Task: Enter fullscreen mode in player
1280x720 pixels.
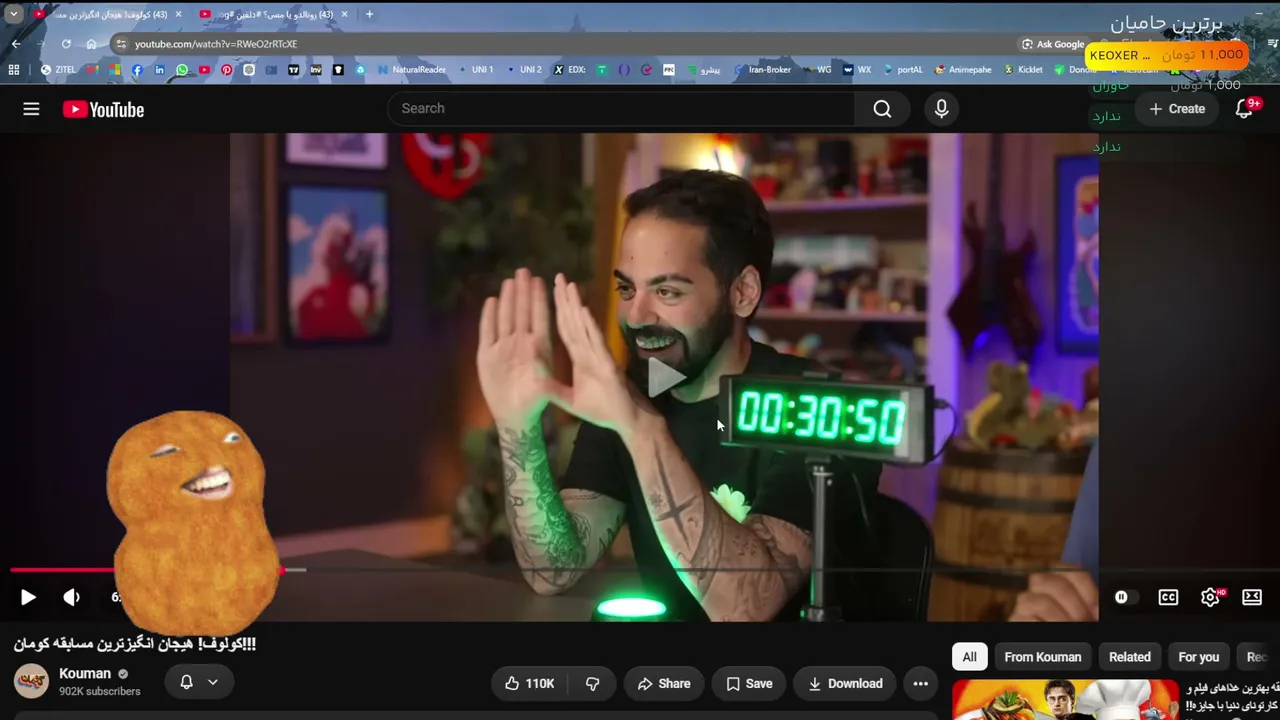Action: [1252, 597]
